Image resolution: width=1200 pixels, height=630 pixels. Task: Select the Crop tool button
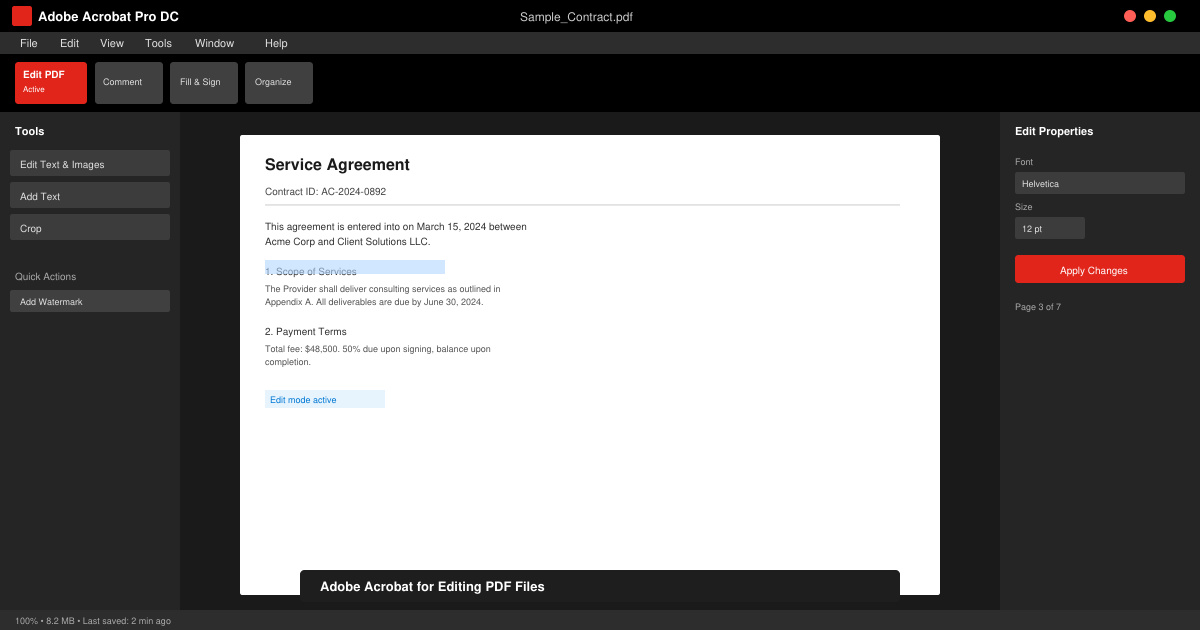[90, 227]
